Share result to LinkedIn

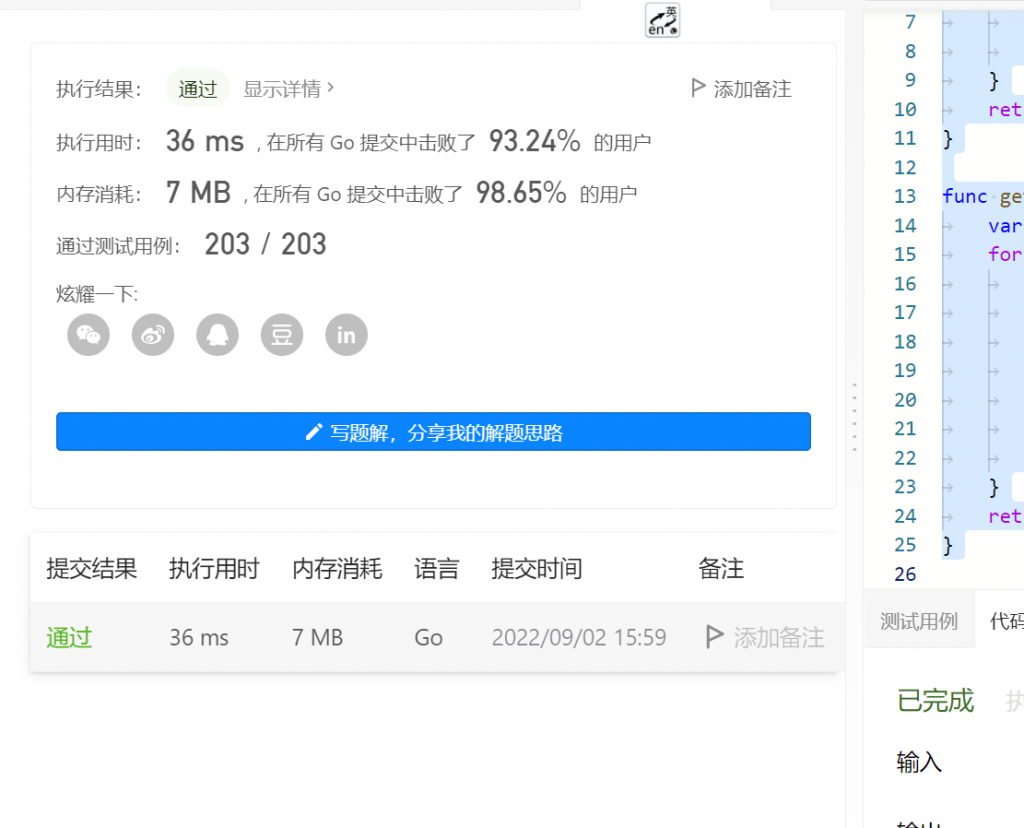(346, 334)
